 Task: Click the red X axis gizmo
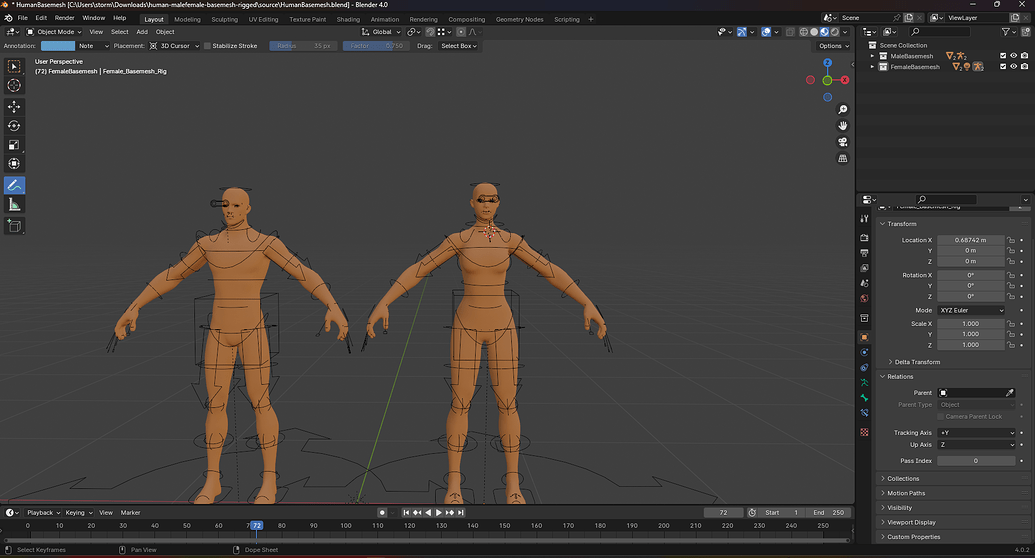844,80
